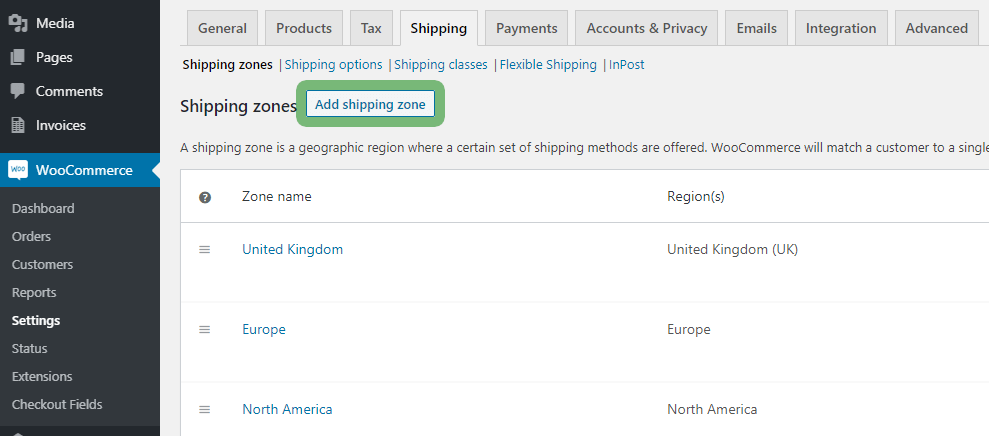Viewport: 989px width, 436px height.
Task: Open the United Kingdom zone
Action: [293, 249]
